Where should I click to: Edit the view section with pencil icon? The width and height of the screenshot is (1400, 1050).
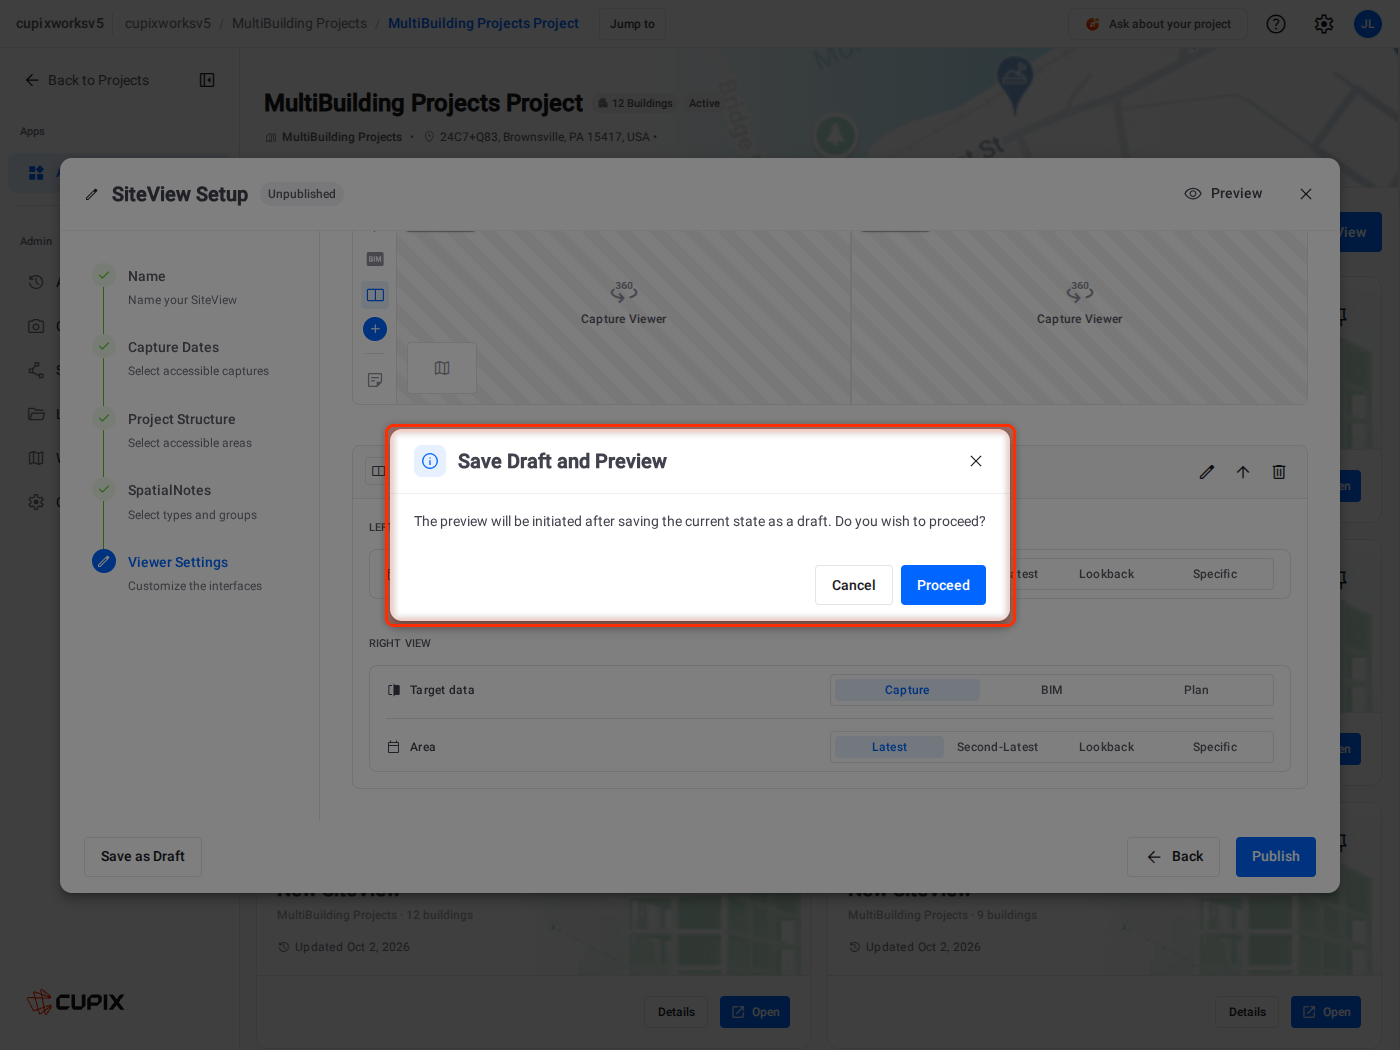point(1207,472)
